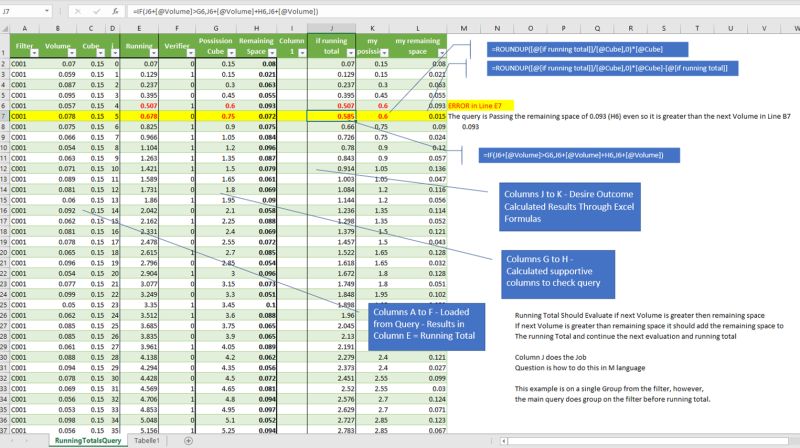Click the 'Verifier' table header cell

pos(178,46)
